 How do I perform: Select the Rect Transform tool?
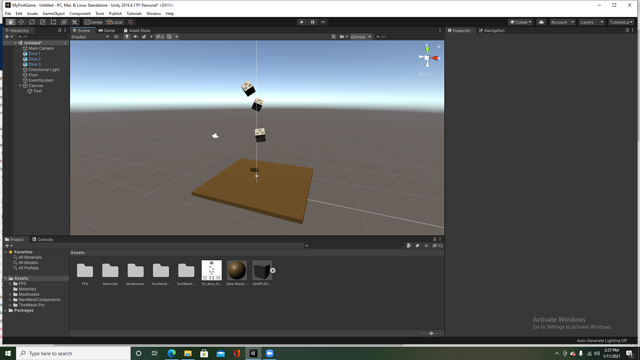(53, 22)
